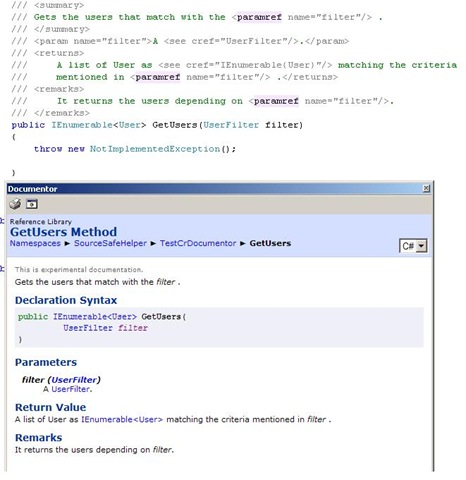Viewport: 466px width, 480px height.
Task: Open the UserFilter link after 'A' in Parameters
Action: [x=71, y=389]
